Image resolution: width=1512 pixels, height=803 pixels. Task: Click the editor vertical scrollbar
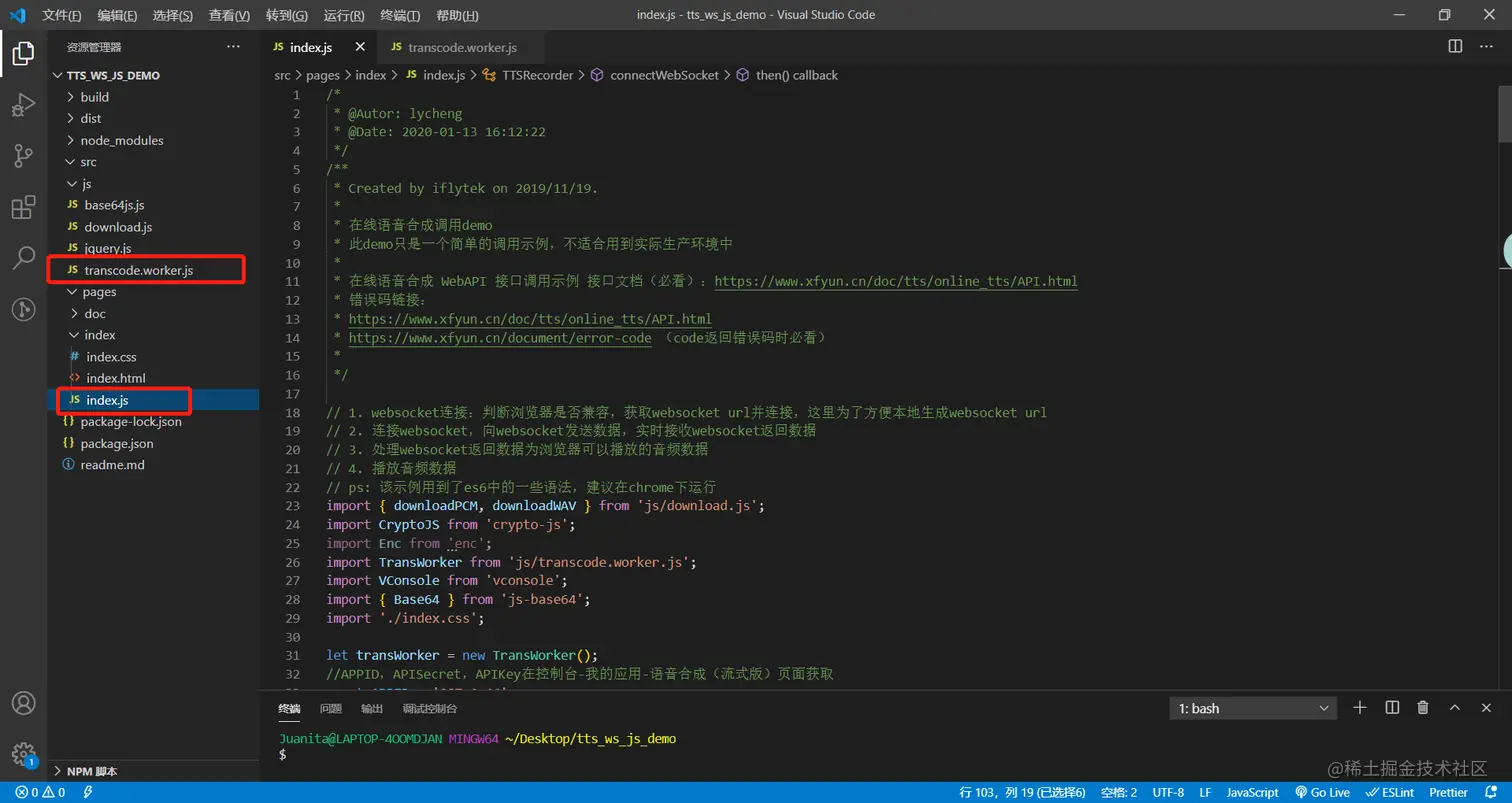1505,115
